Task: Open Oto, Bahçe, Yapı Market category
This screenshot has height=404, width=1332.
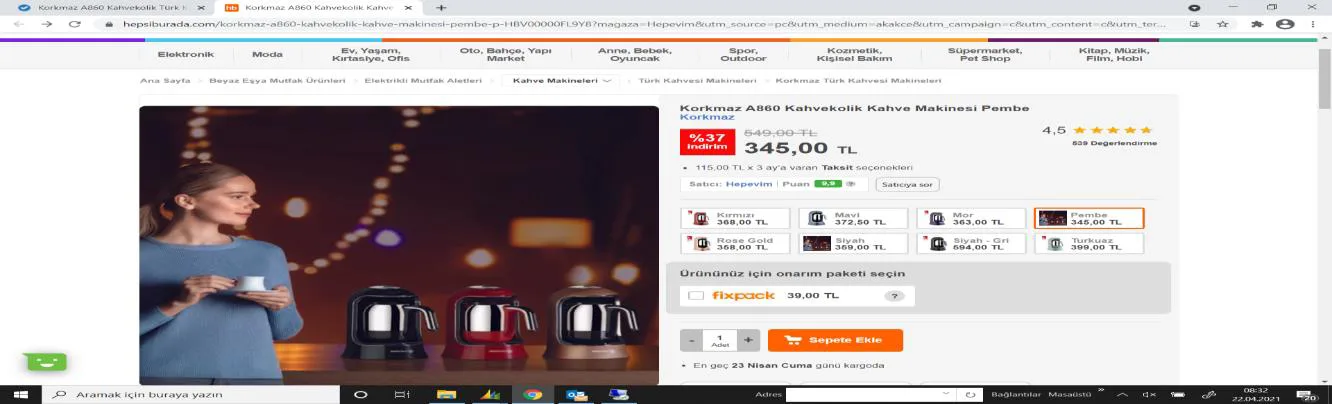Action: click(x=505, y=55)
